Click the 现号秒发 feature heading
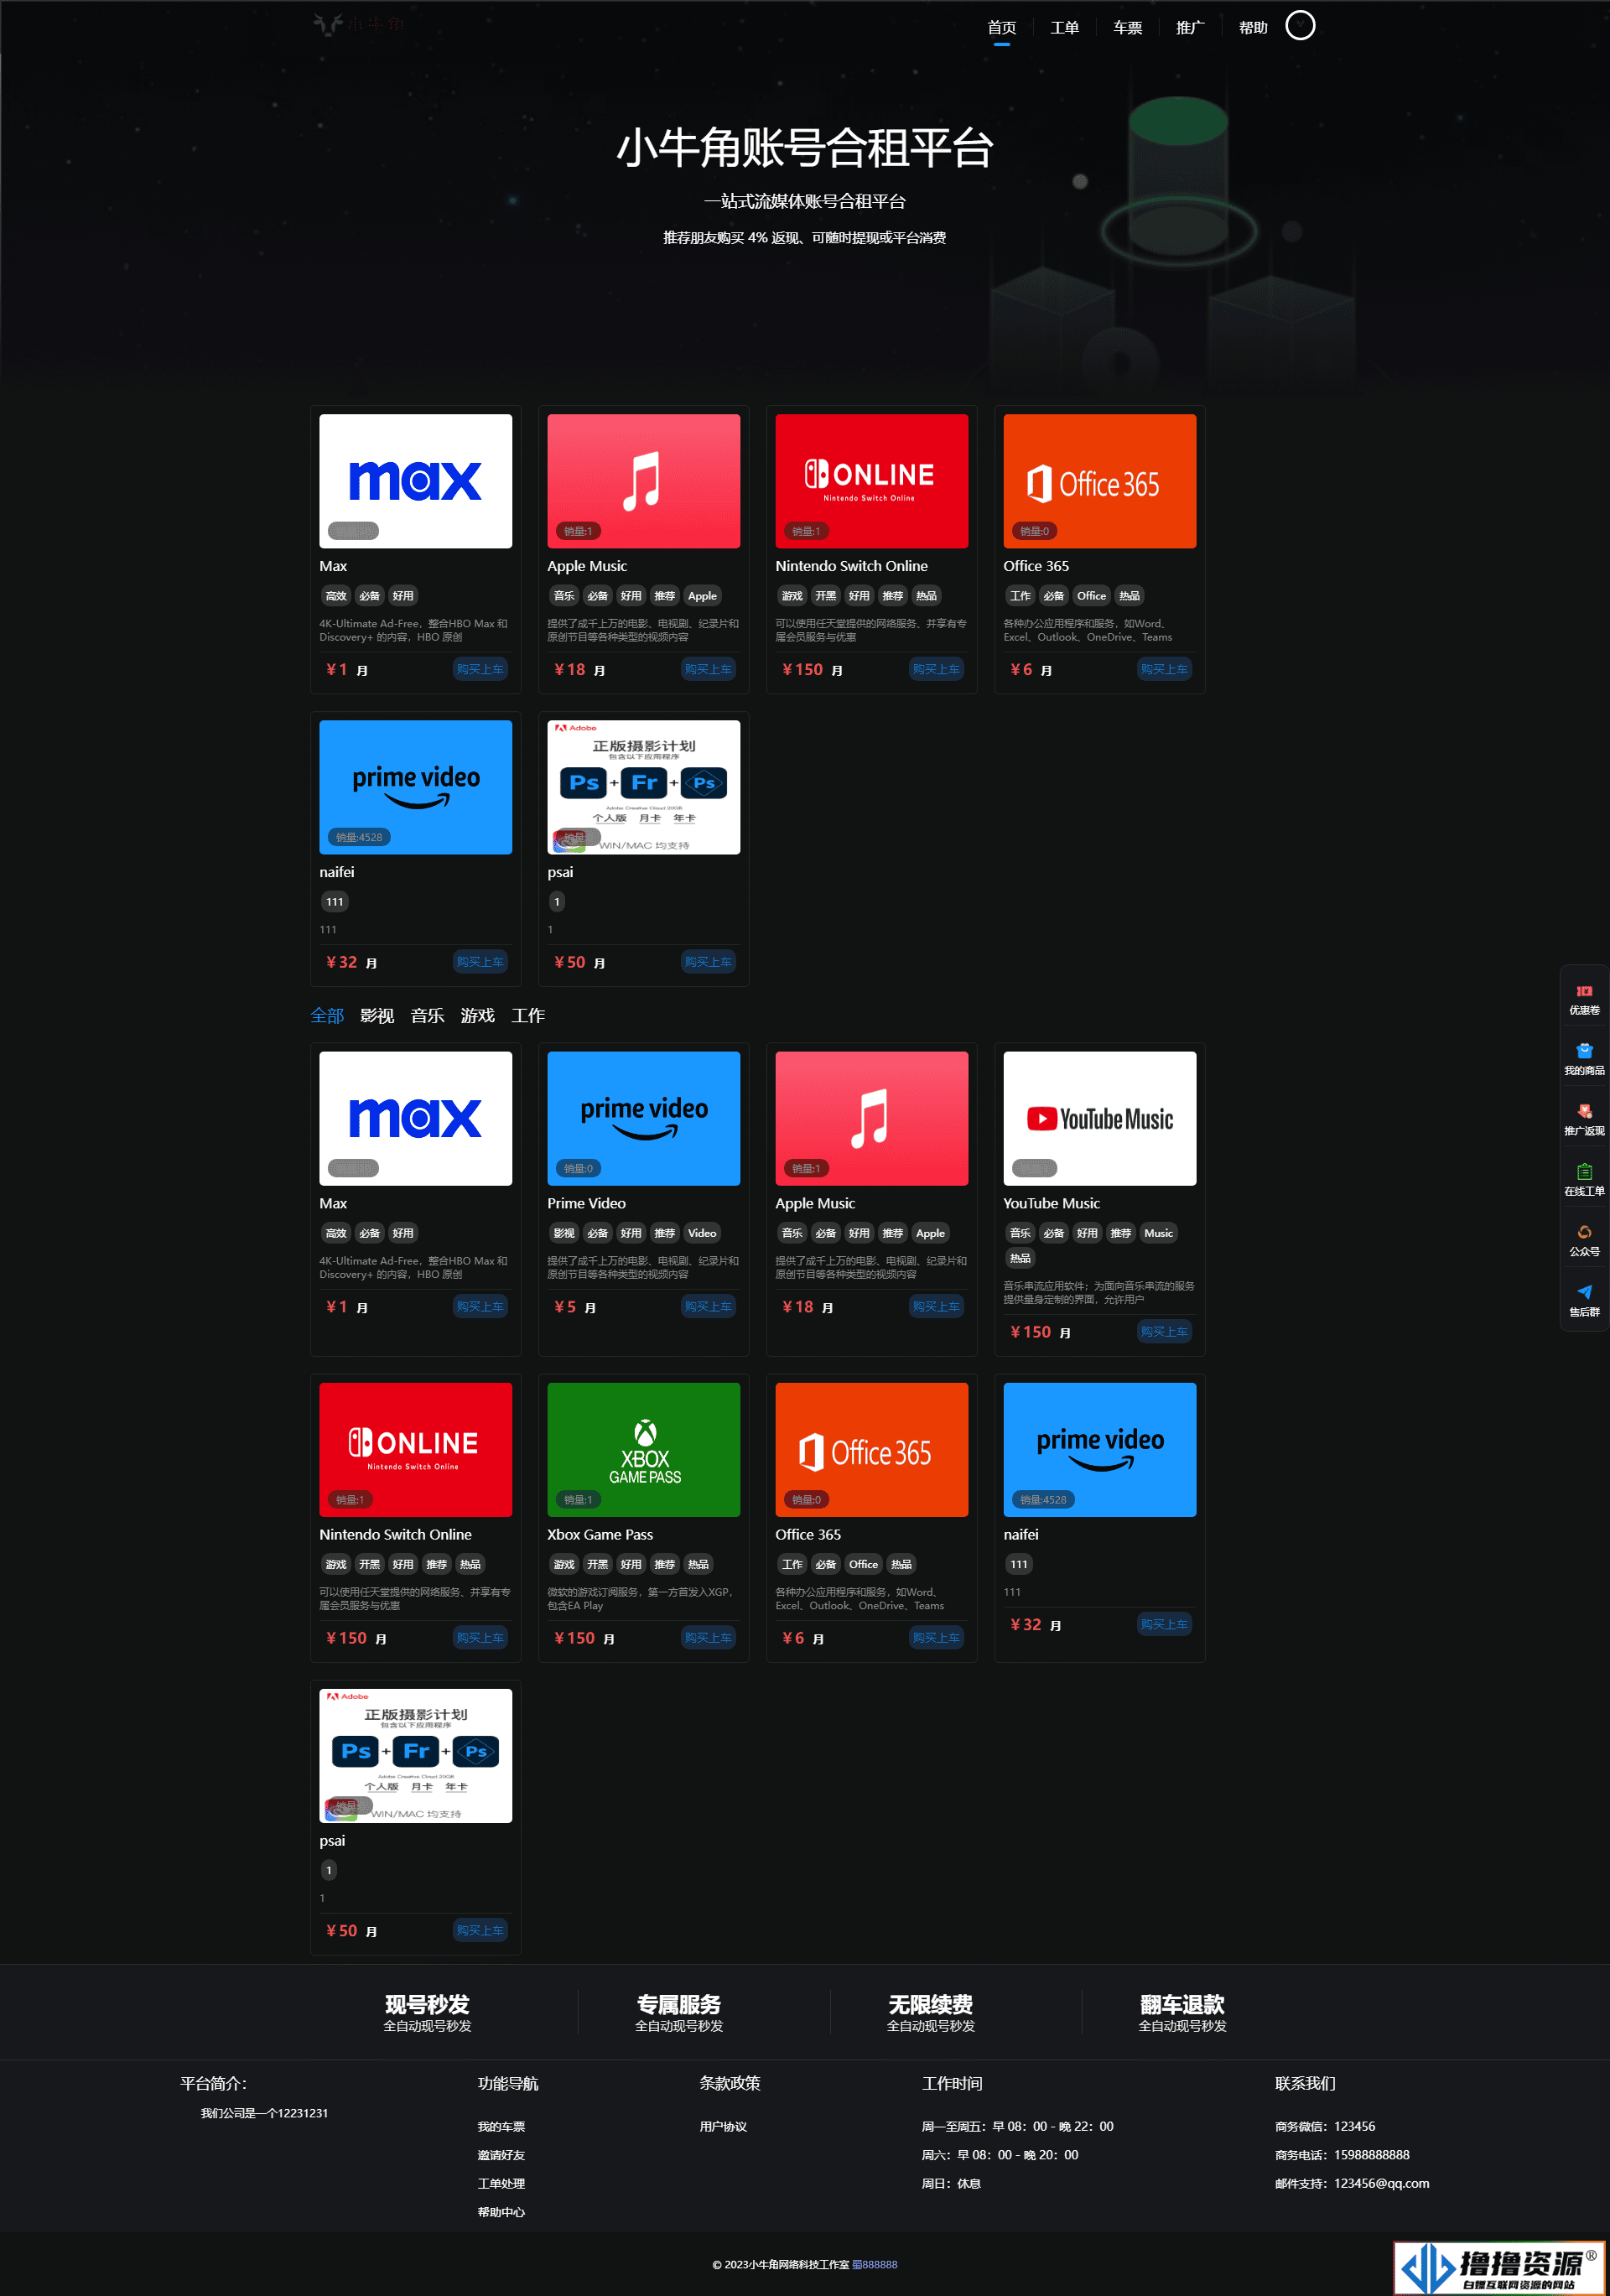This screenshot has width=1610, height=2296. (427, 2005)
